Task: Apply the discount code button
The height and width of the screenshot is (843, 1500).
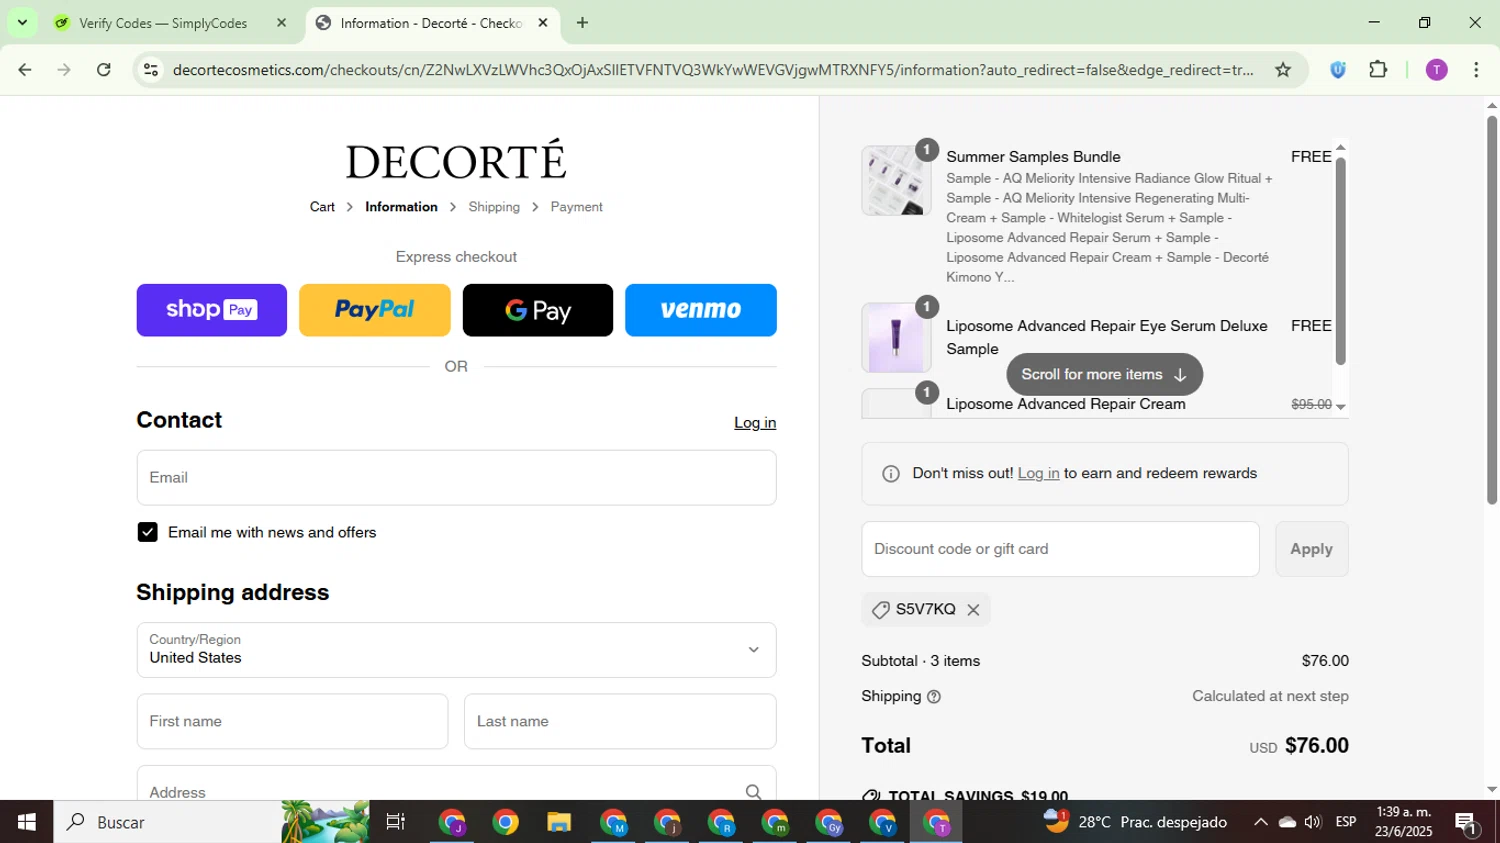Action: point(1311,549)
